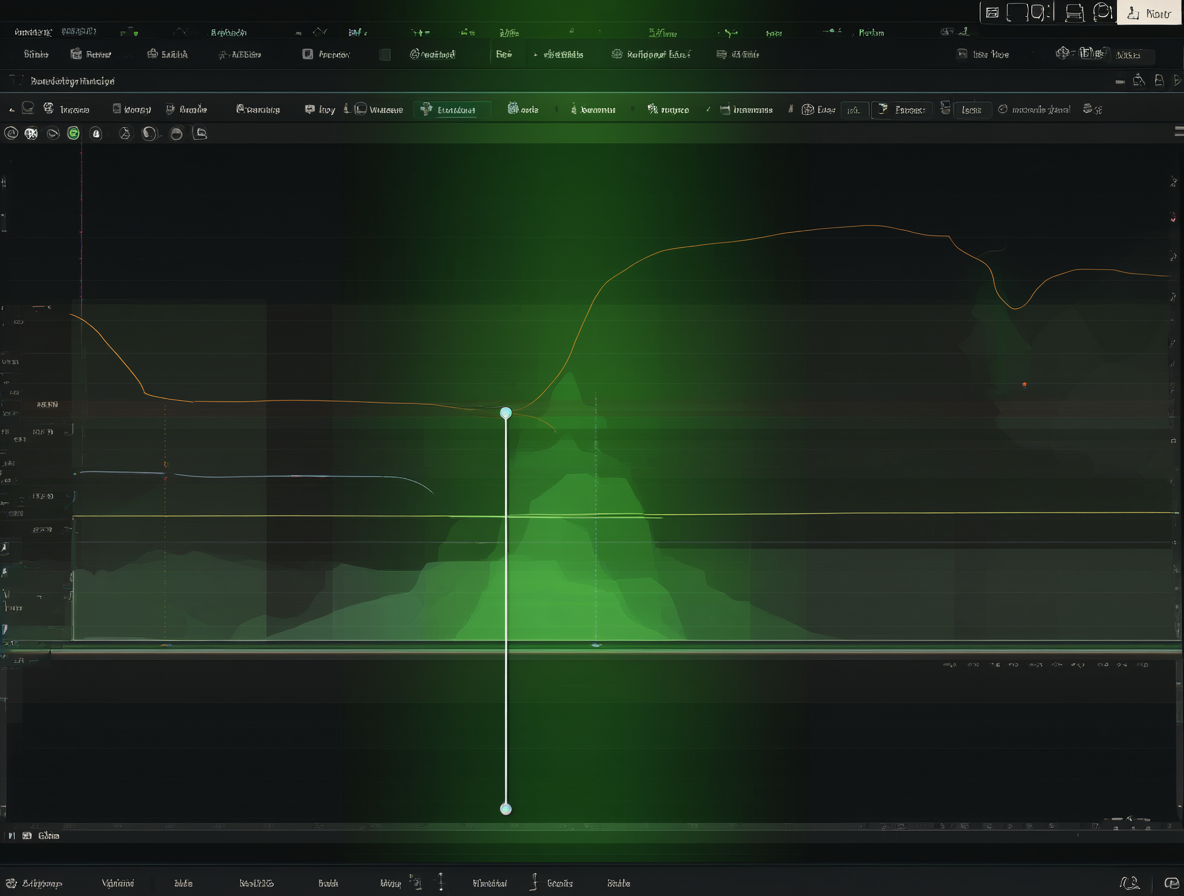This screenshot has width=1184, height=896.
Task: Click the light-colored user button at top right
Action: (1149, 13)
